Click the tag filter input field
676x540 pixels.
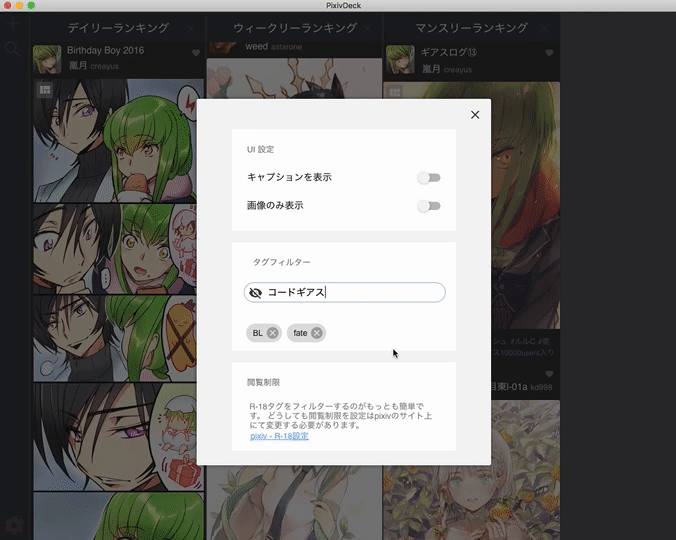[x=344, y=292]
